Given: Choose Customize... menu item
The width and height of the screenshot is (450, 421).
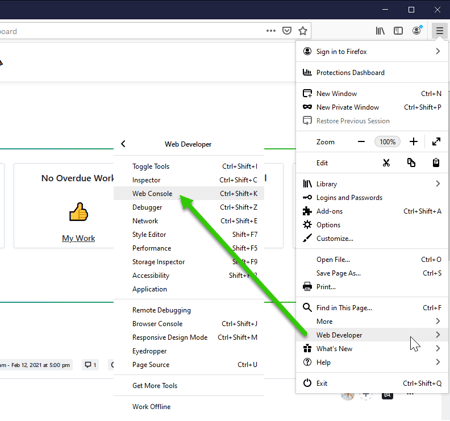Looking at the screenshot, I should 372,238.
